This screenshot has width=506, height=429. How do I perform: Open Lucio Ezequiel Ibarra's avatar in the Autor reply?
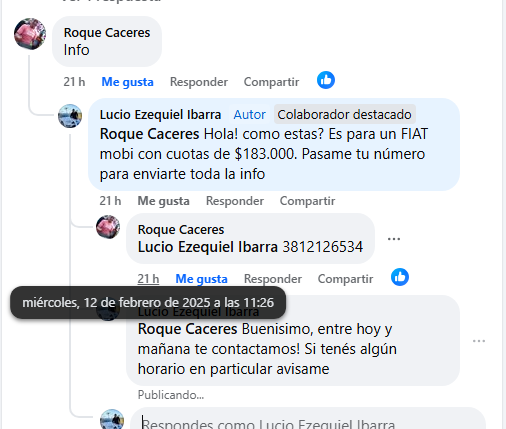click(70, 116)
